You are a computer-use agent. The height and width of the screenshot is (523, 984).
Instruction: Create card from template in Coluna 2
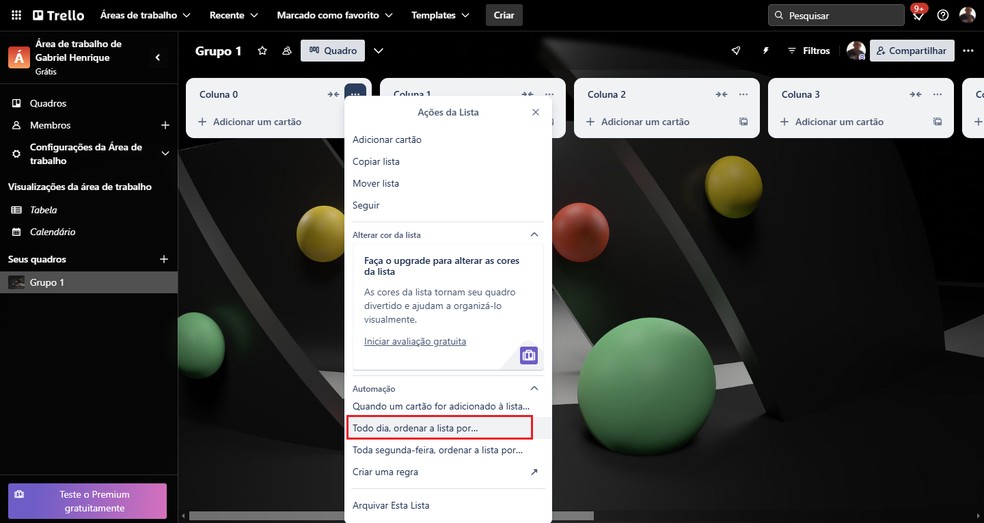click(x=743, y=122)
